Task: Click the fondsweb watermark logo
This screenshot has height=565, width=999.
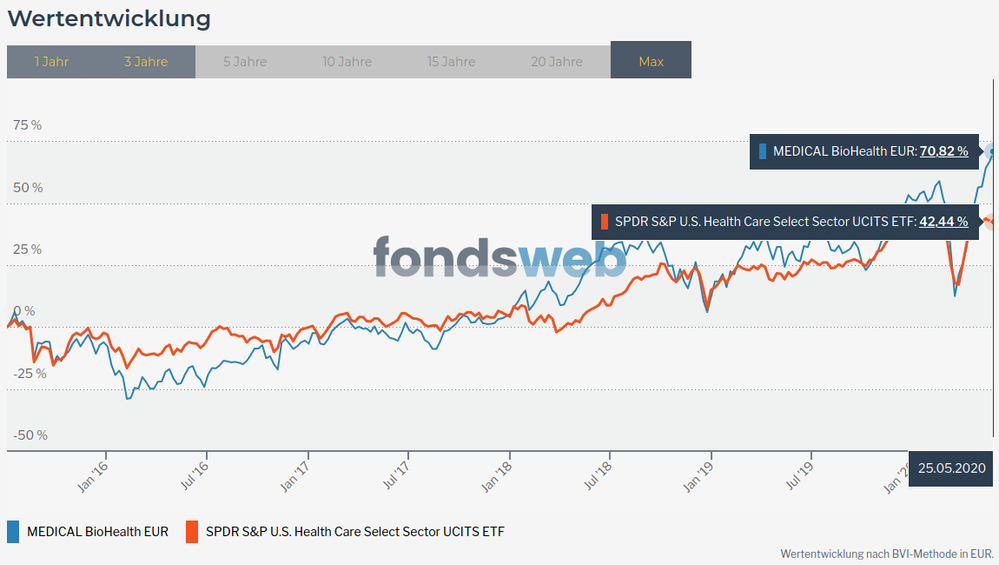Action: click(x=499, y=257)
